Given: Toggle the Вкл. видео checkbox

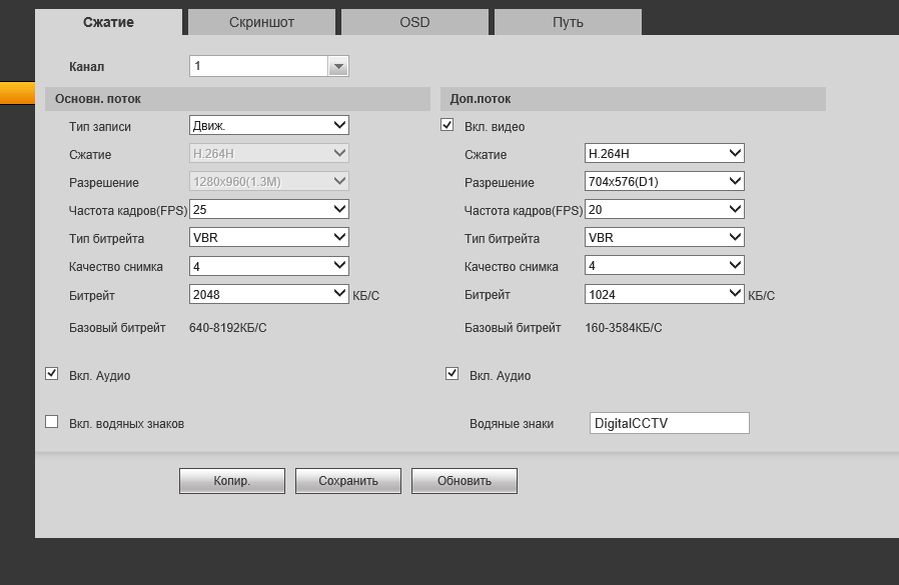Looking at the screenshot, I should pyautogui.click(x=447, y=124).
